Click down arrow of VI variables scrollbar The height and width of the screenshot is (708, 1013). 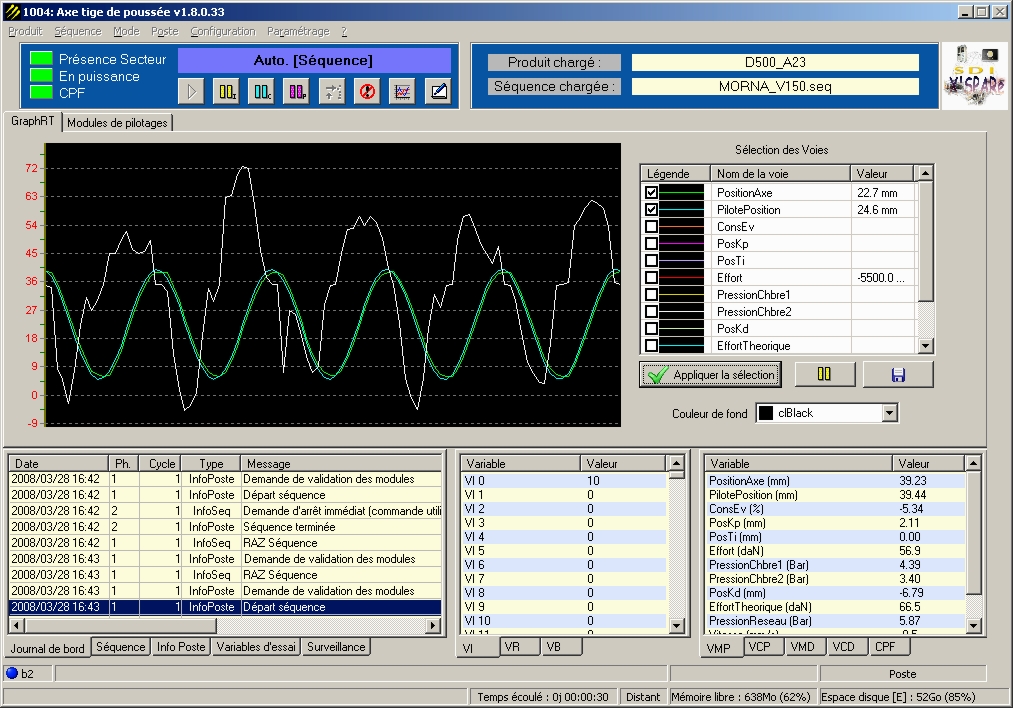click(676, 625)
